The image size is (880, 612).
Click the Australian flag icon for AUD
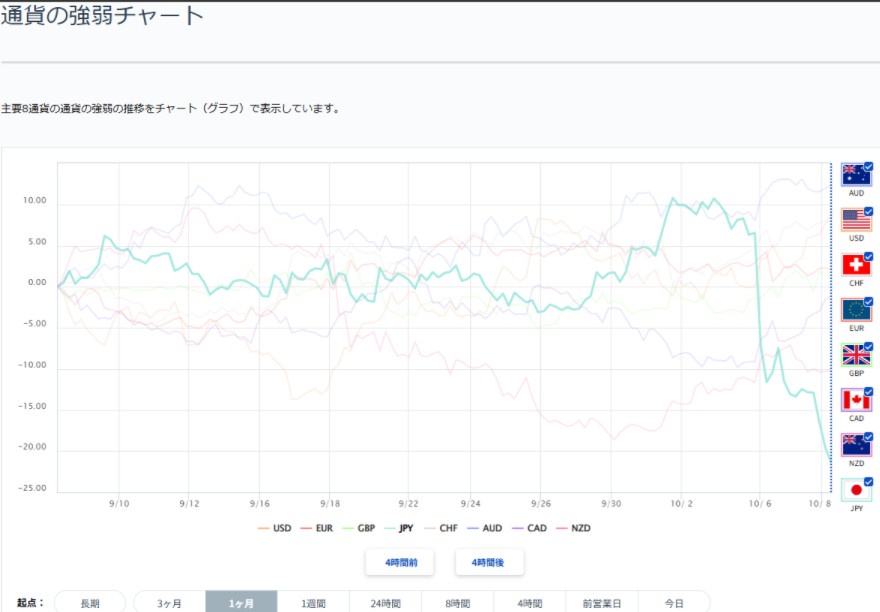pos(855,175)
